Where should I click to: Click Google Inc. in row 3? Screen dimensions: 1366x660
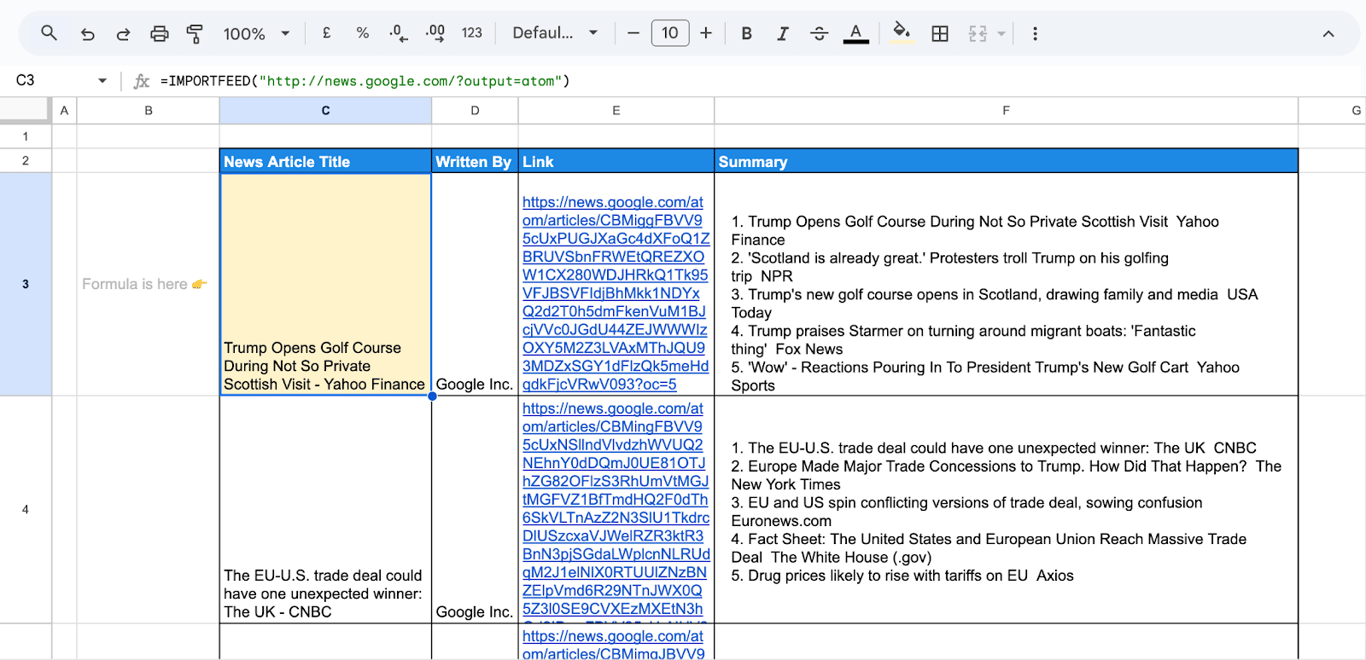475,384
